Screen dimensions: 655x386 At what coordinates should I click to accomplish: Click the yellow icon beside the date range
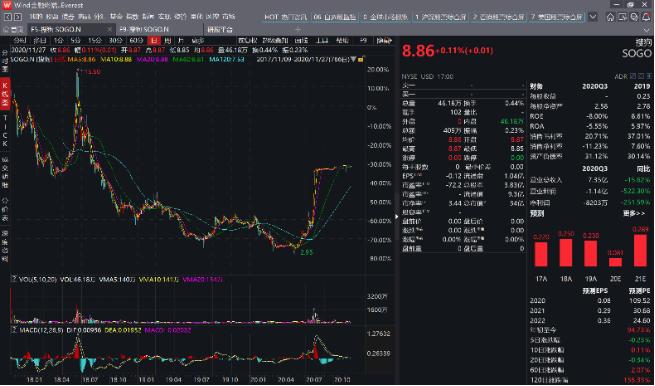coord(361,60)
